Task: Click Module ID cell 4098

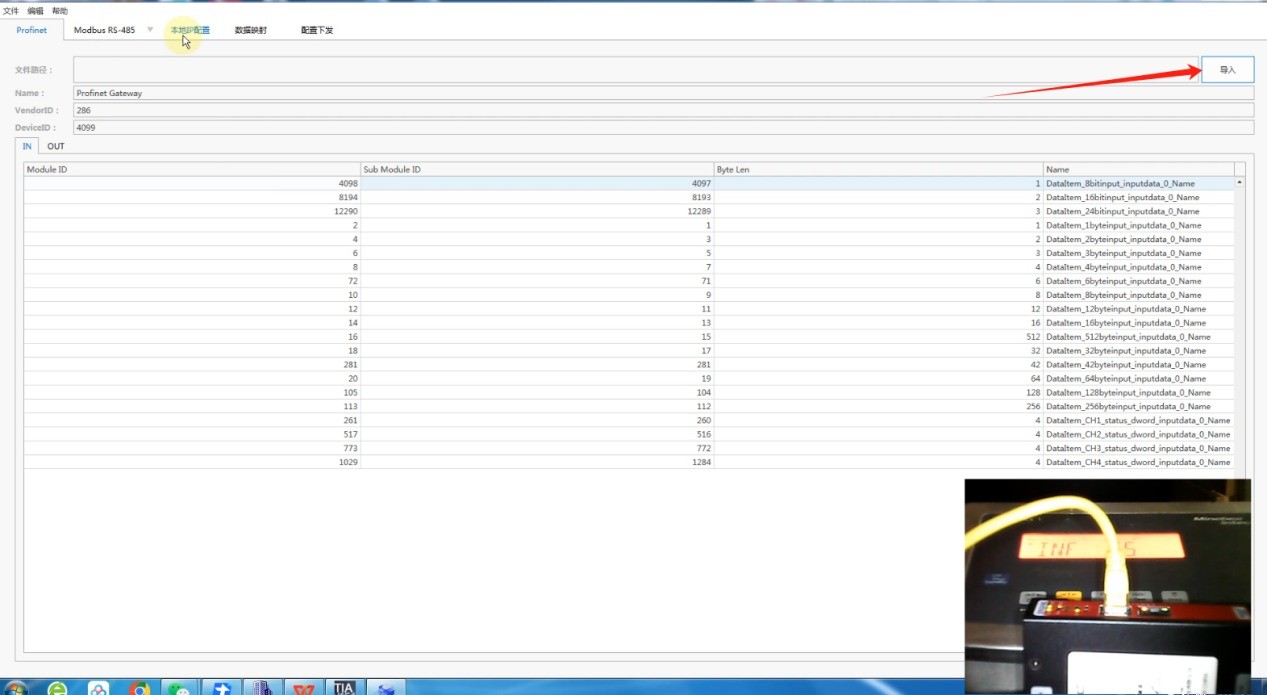Action: (192, 183)
